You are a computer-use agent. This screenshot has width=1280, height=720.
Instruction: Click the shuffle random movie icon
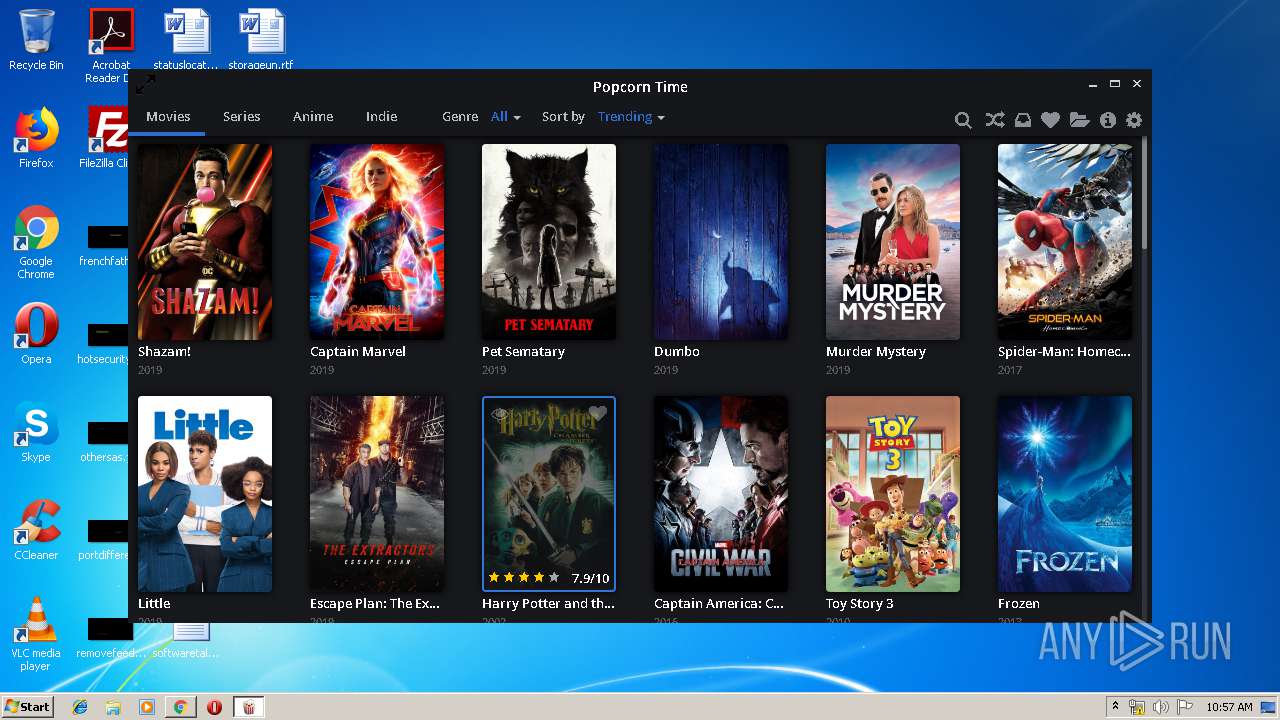click(x=994, y=120)
